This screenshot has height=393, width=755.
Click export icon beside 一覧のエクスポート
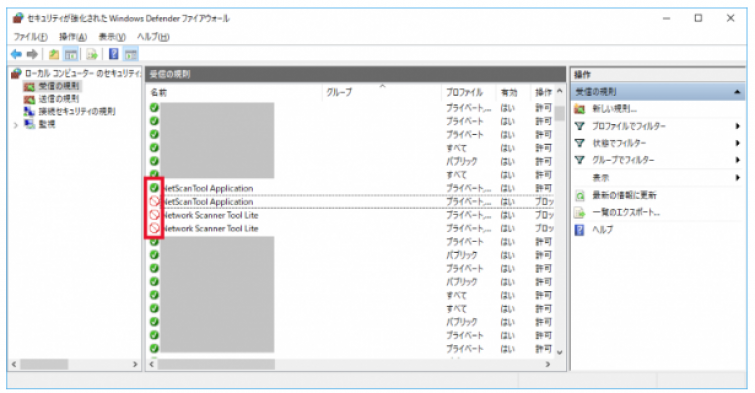[x=580, y=213]
